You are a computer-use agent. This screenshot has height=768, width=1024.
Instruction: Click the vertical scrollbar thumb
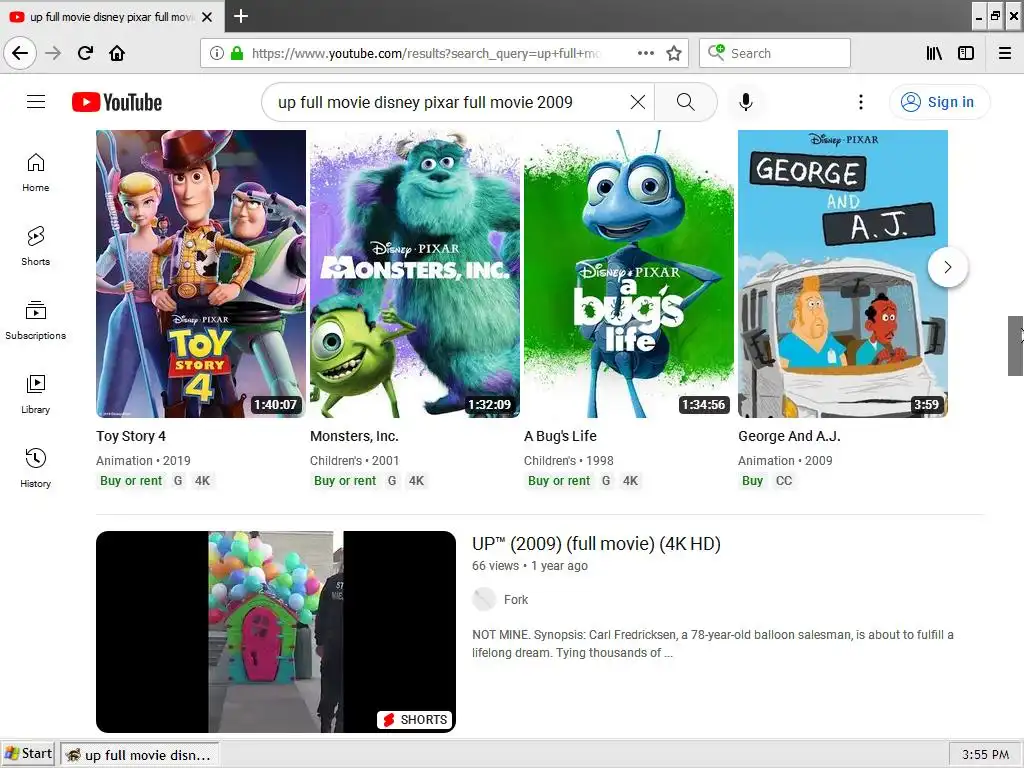[1015, 345]
